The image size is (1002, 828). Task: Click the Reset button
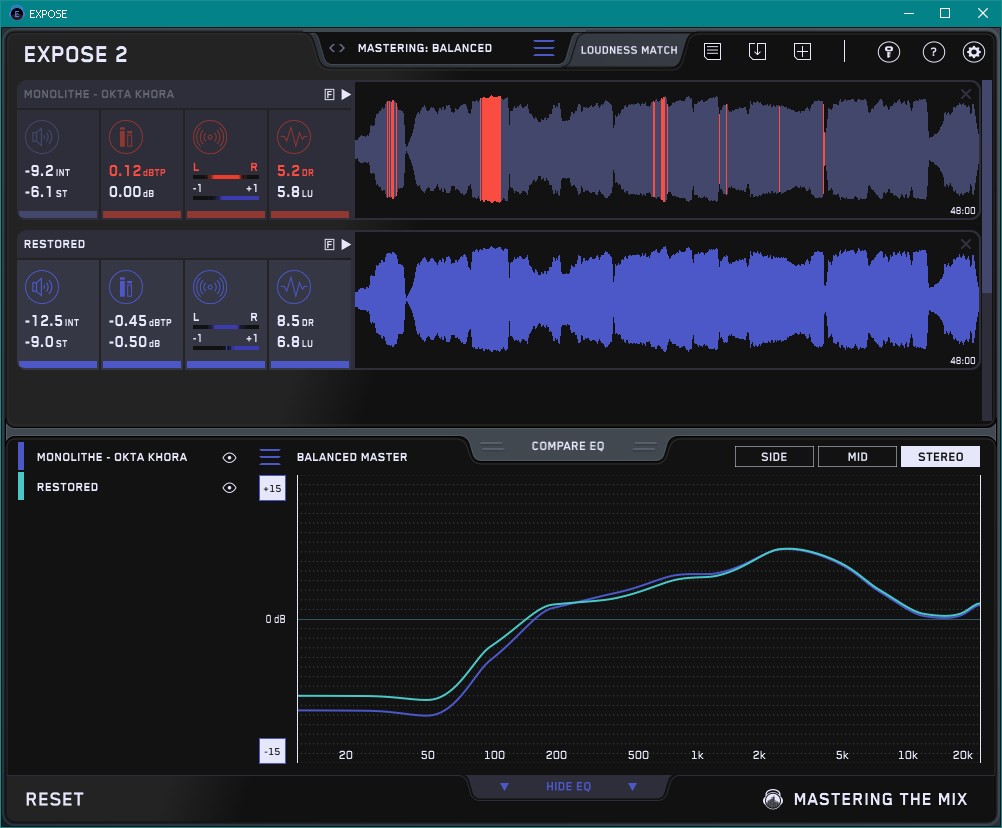point(55,799)
